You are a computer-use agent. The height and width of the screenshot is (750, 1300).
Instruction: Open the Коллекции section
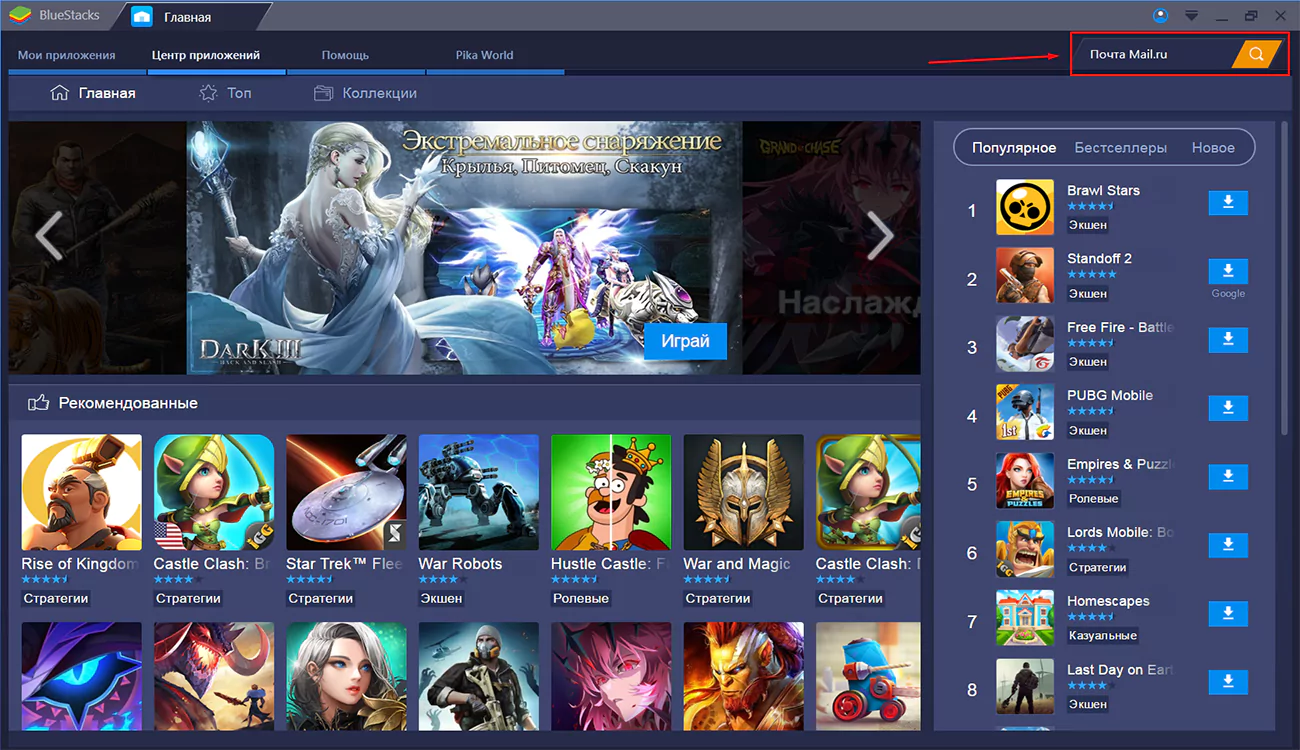tap(365, 93)
